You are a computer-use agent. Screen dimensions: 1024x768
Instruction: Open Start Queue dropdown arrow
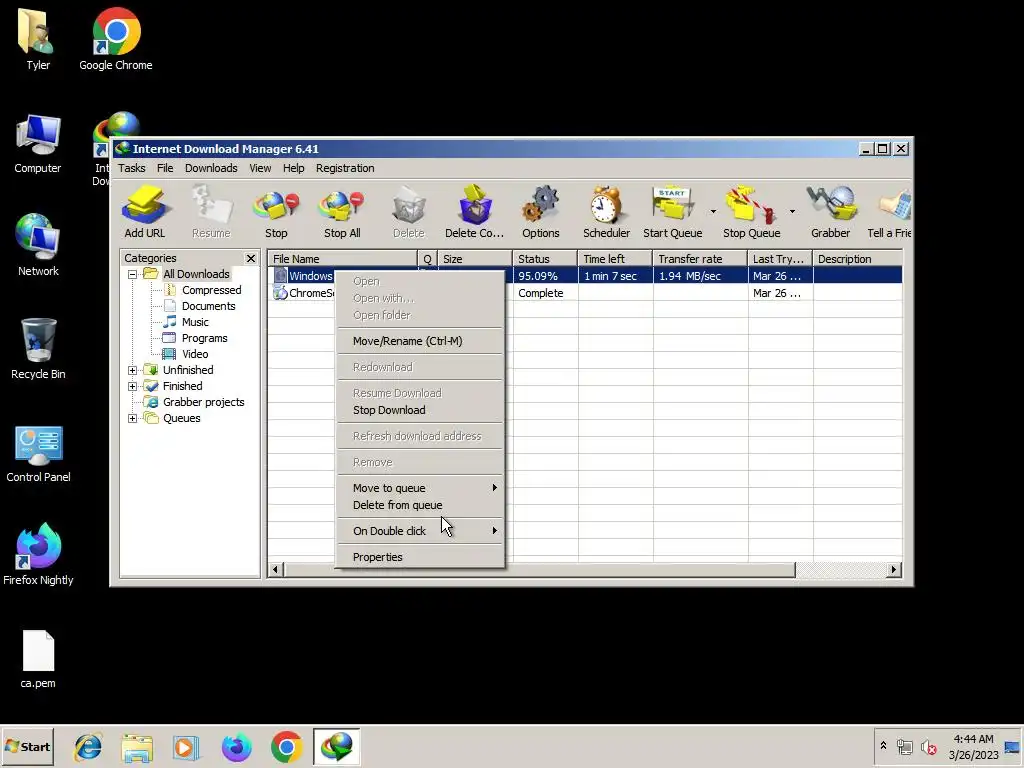(x=713, y=212)
